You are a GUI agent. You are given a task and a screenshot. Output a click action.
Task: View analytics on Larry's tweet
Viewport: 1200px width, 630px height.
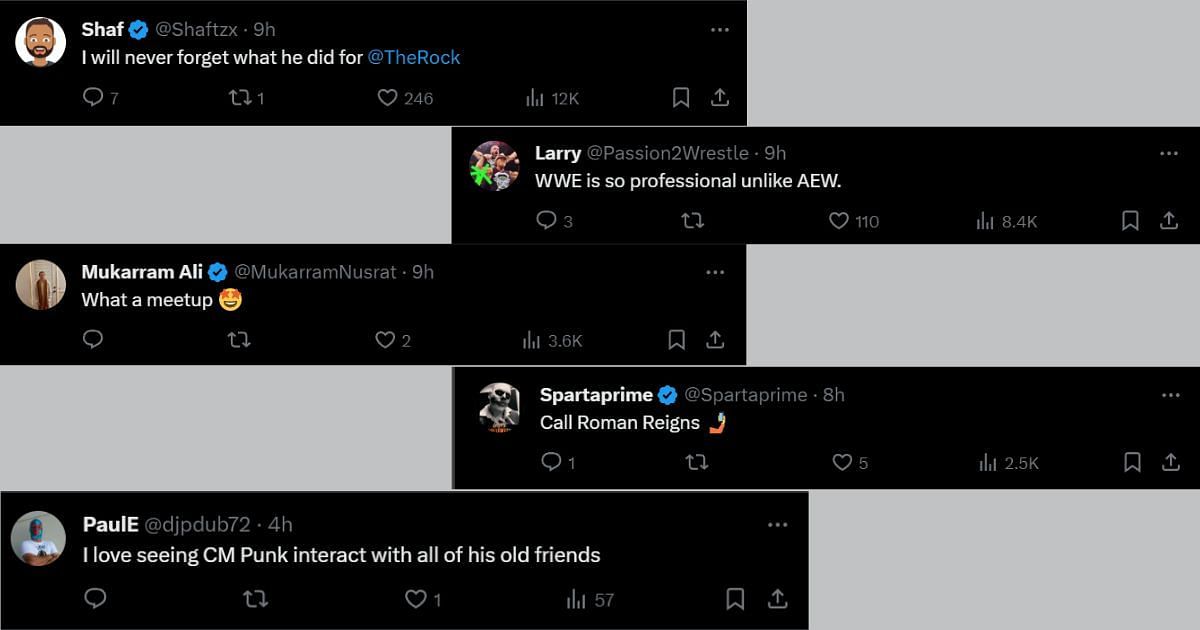point(985,220)
